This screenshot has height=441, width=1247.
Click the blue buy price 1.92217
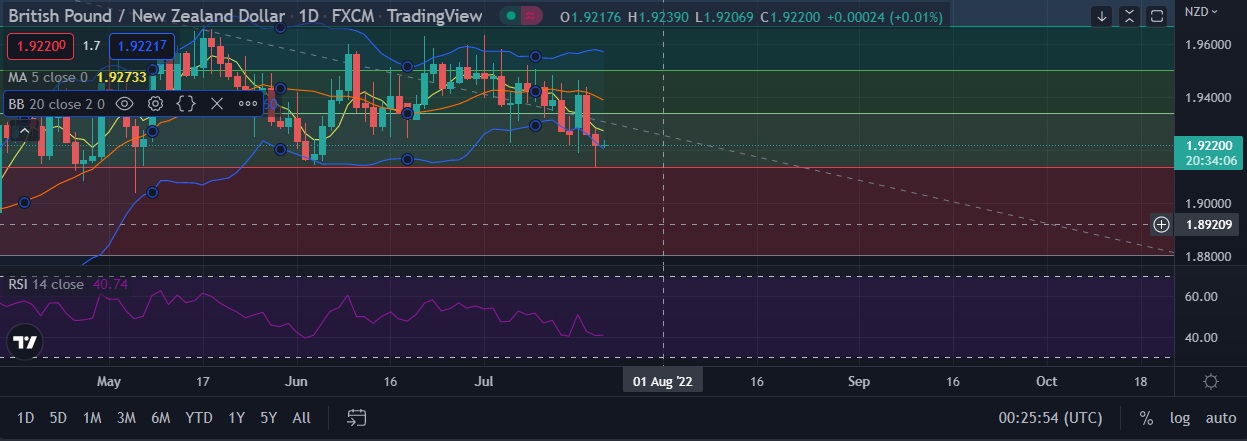143,46
